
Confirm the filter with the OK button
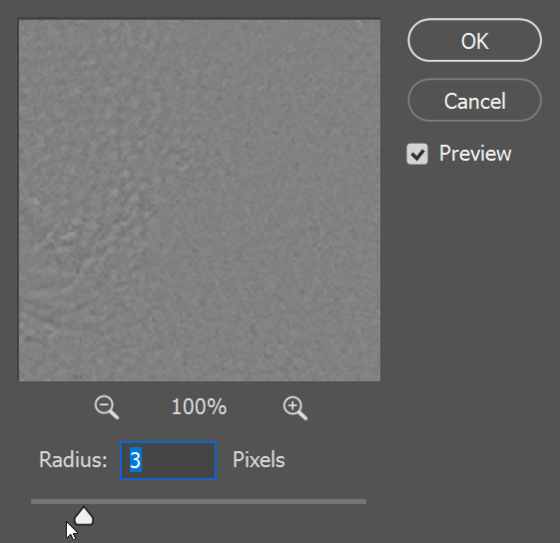pos(474,40)
